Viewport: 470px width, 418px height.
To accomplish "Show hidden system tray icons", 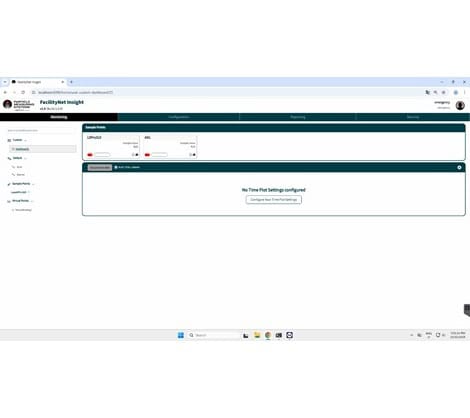I will click(x=411, y=335).
